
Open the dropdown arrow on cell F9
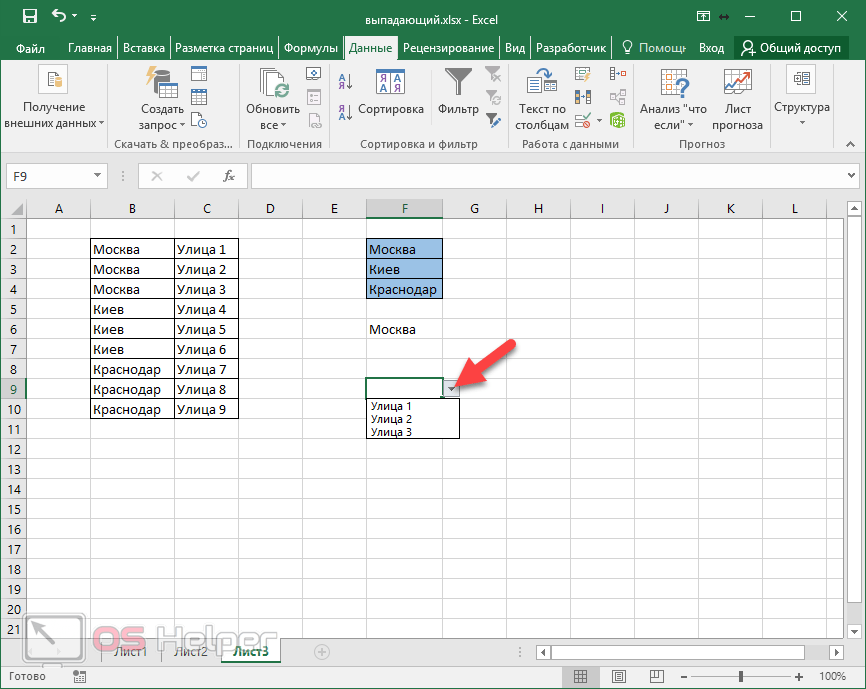click(x=452, y=389)
